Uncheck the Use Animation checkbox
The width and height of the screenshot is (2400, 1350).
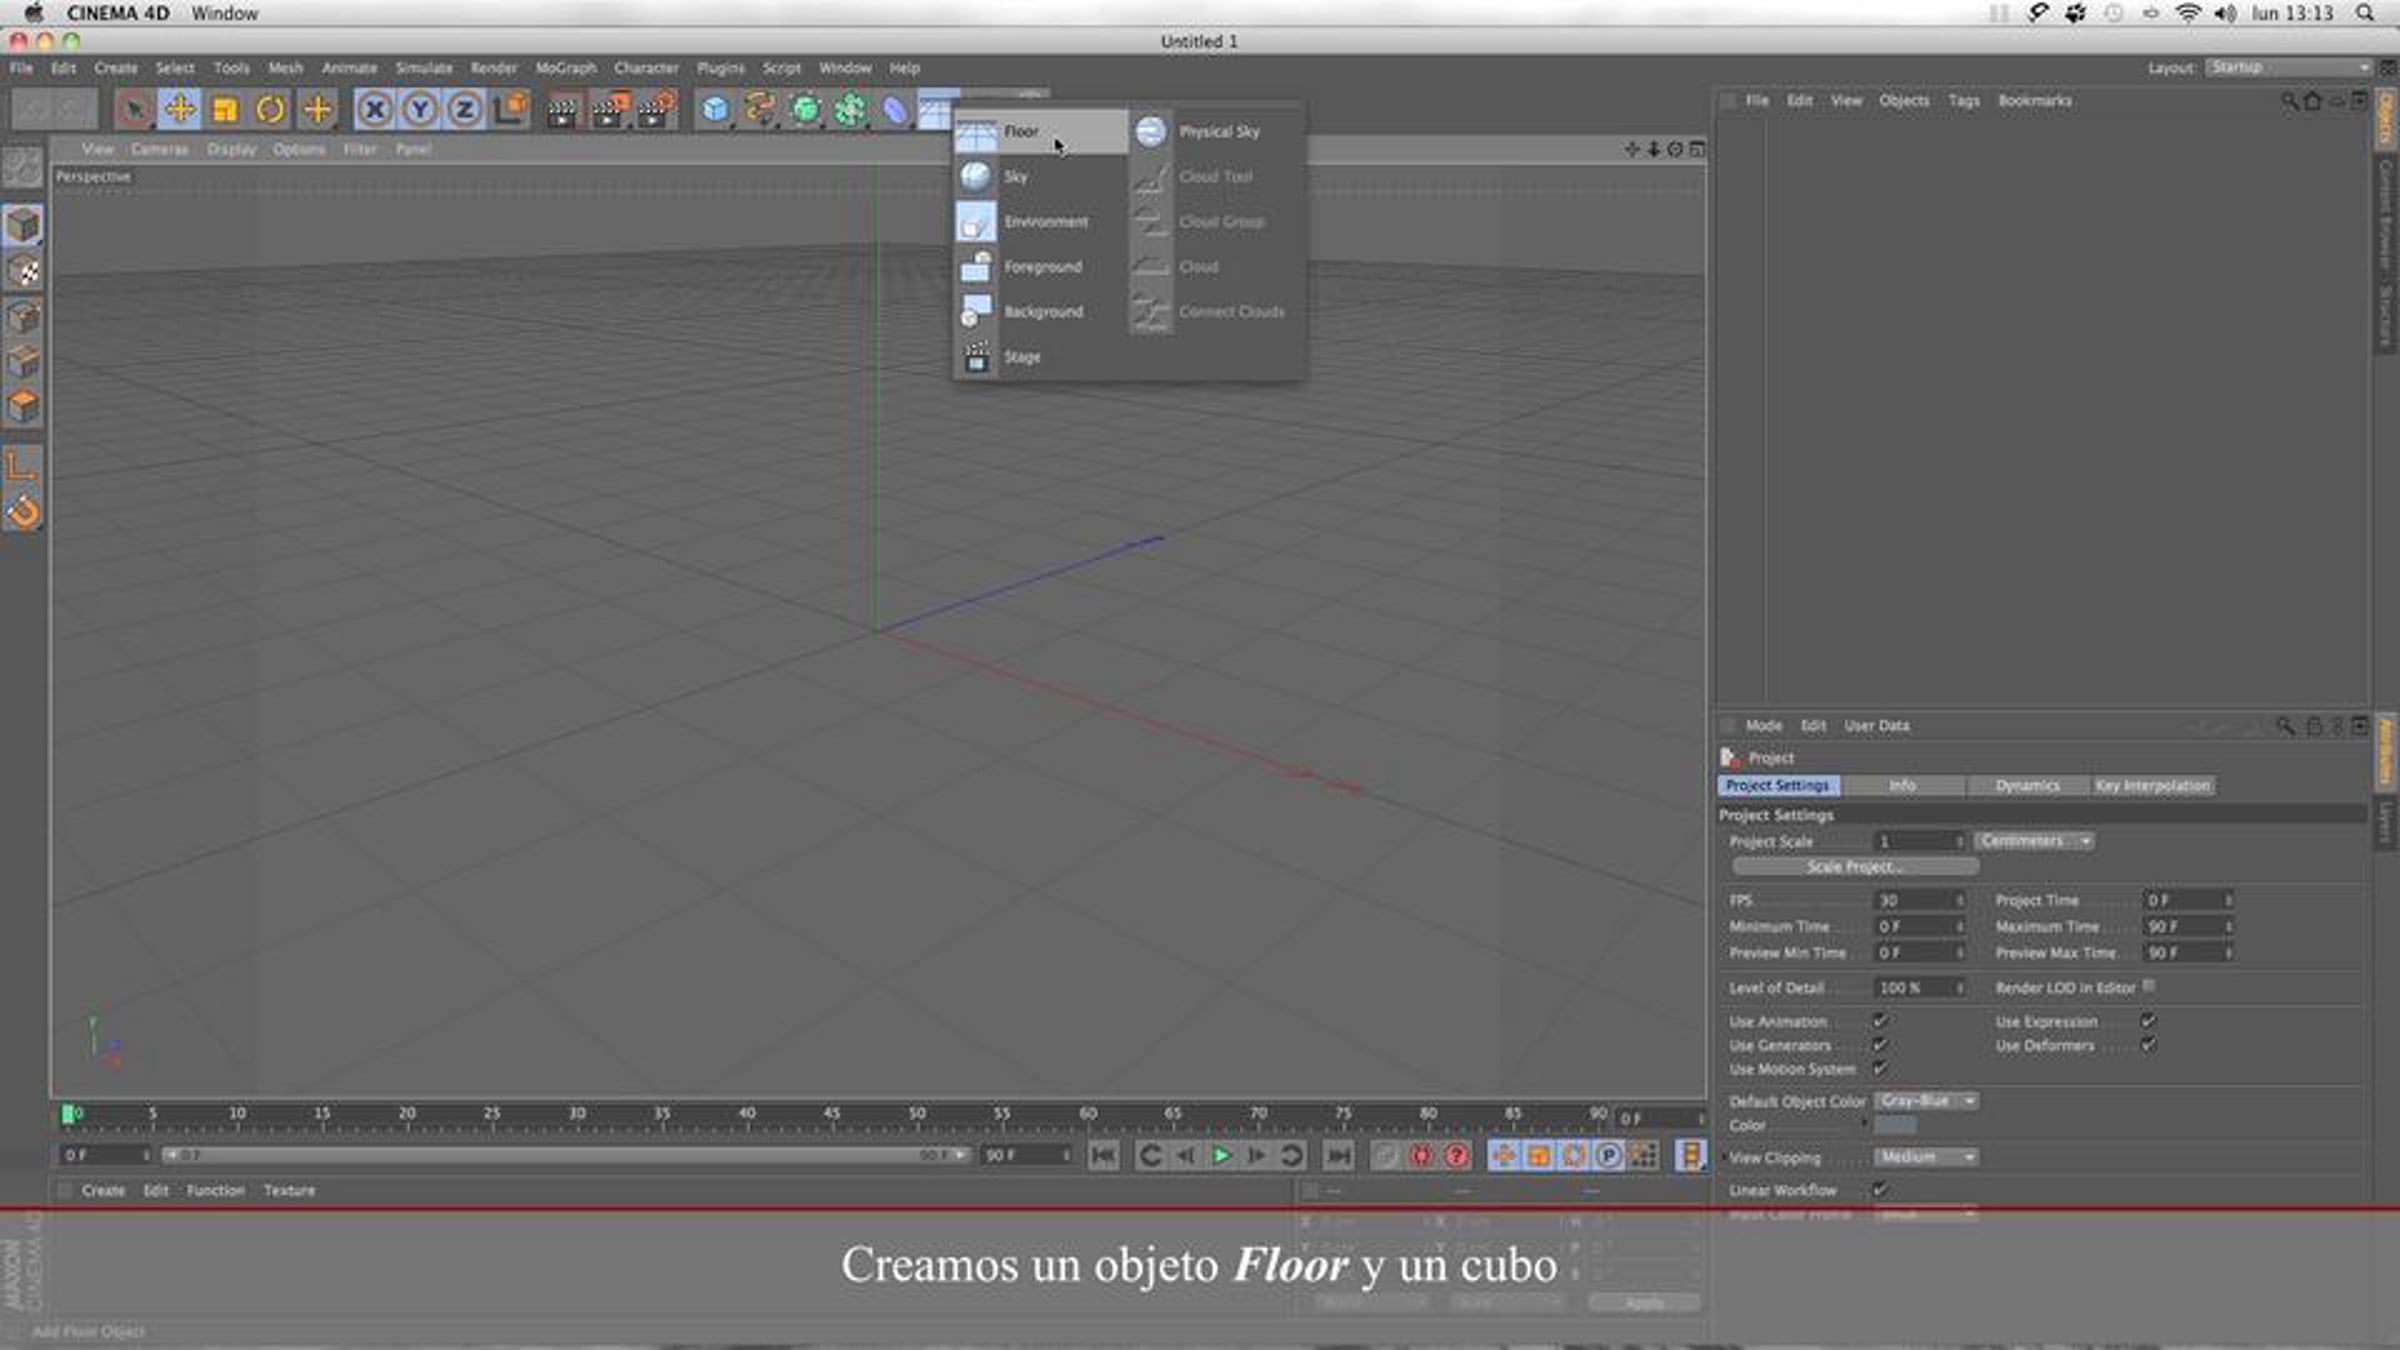pos(1880,1021)
